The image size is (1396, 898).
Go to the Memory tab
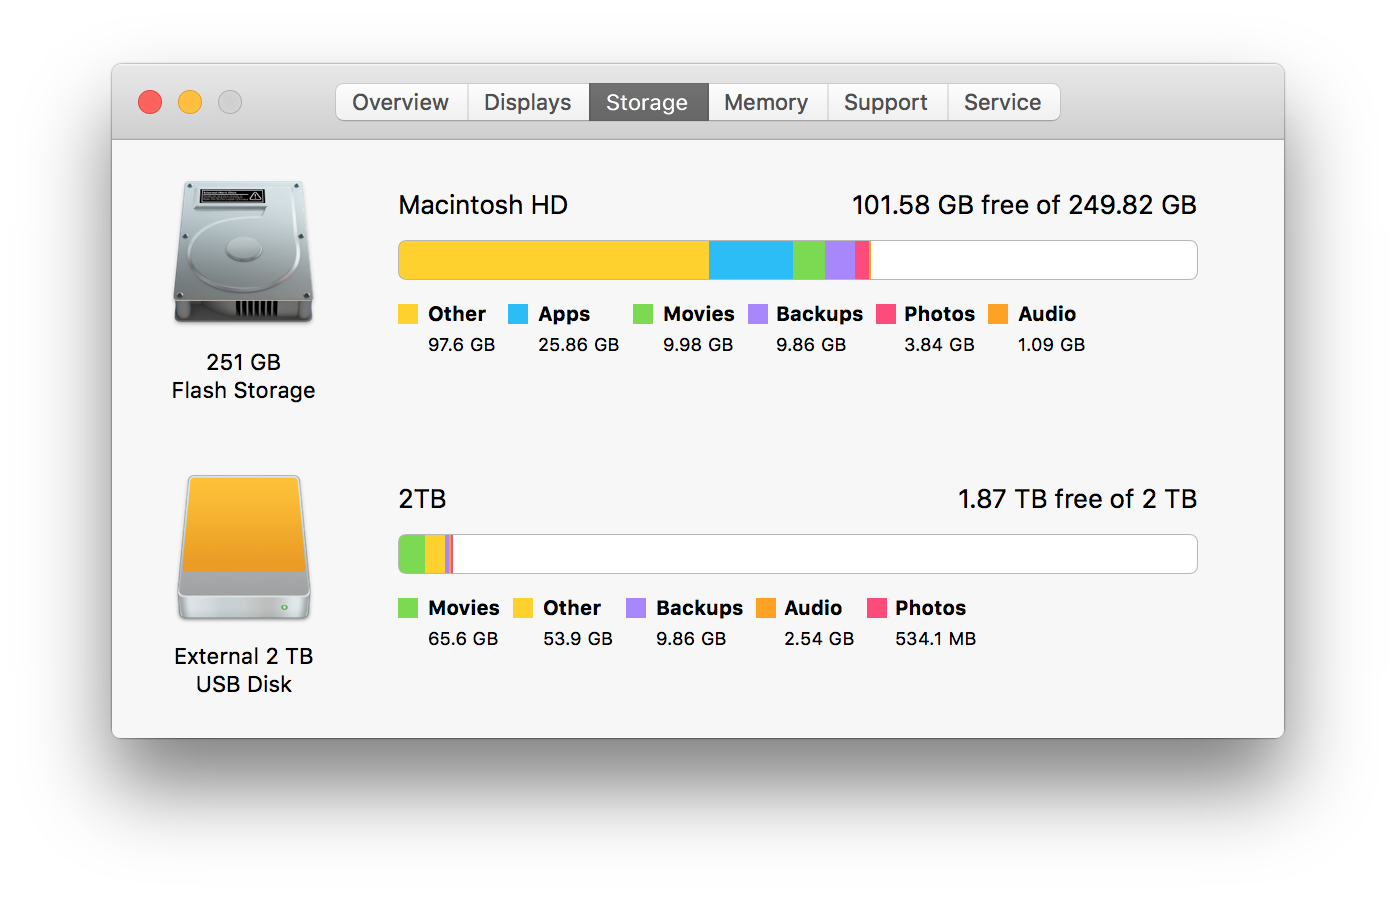767,102
